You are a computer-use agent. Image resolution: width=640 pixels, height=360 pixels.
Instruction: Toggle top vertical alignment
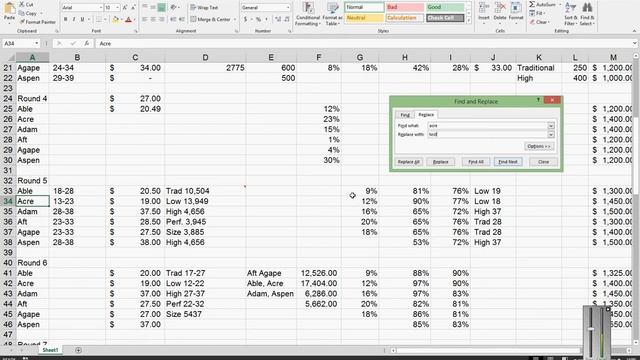(144, 7)
